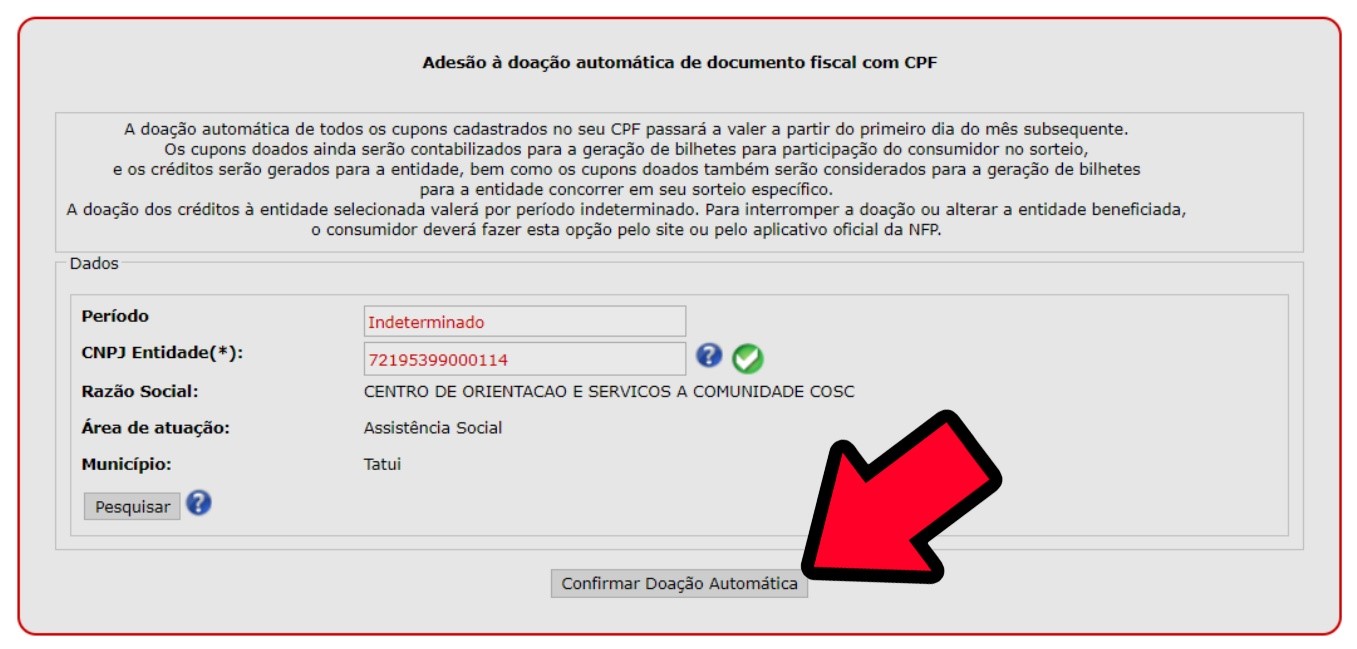Click the blue help icon beside CNPJ field
Viewport: 1357px width, 649px height.
(709, 355)
